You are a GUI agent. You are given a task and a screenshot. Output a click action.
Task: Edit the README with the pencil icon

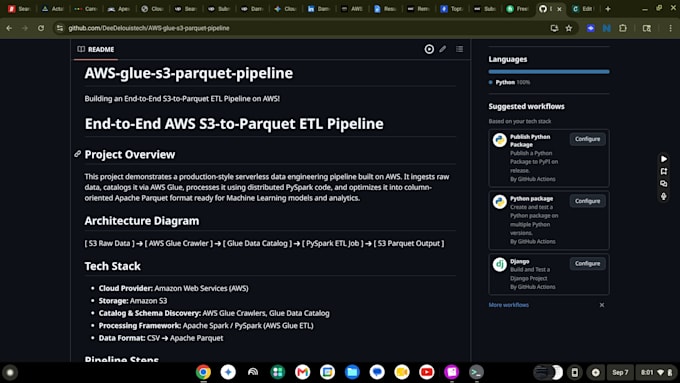pos(442,49)
